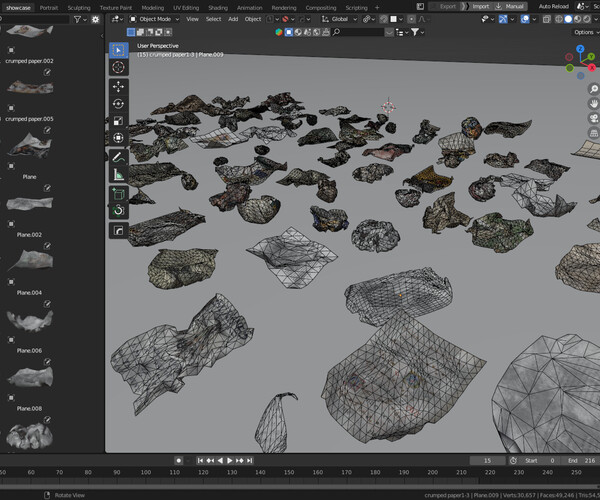Select the Select Box tool
The width and height of the screenshot is (600, 500).
pos(118,50)
